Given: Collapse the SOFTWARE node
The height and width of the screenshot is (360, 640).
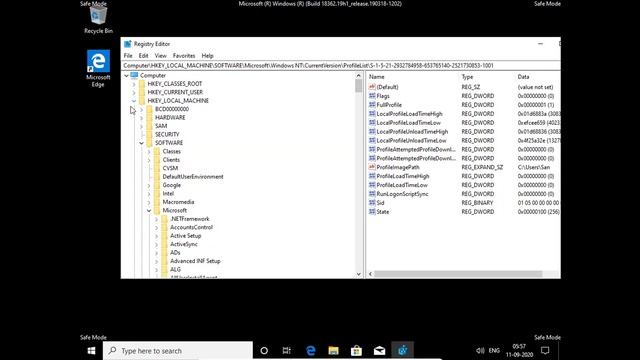Looking at the screenshot, I should point(142,143).
